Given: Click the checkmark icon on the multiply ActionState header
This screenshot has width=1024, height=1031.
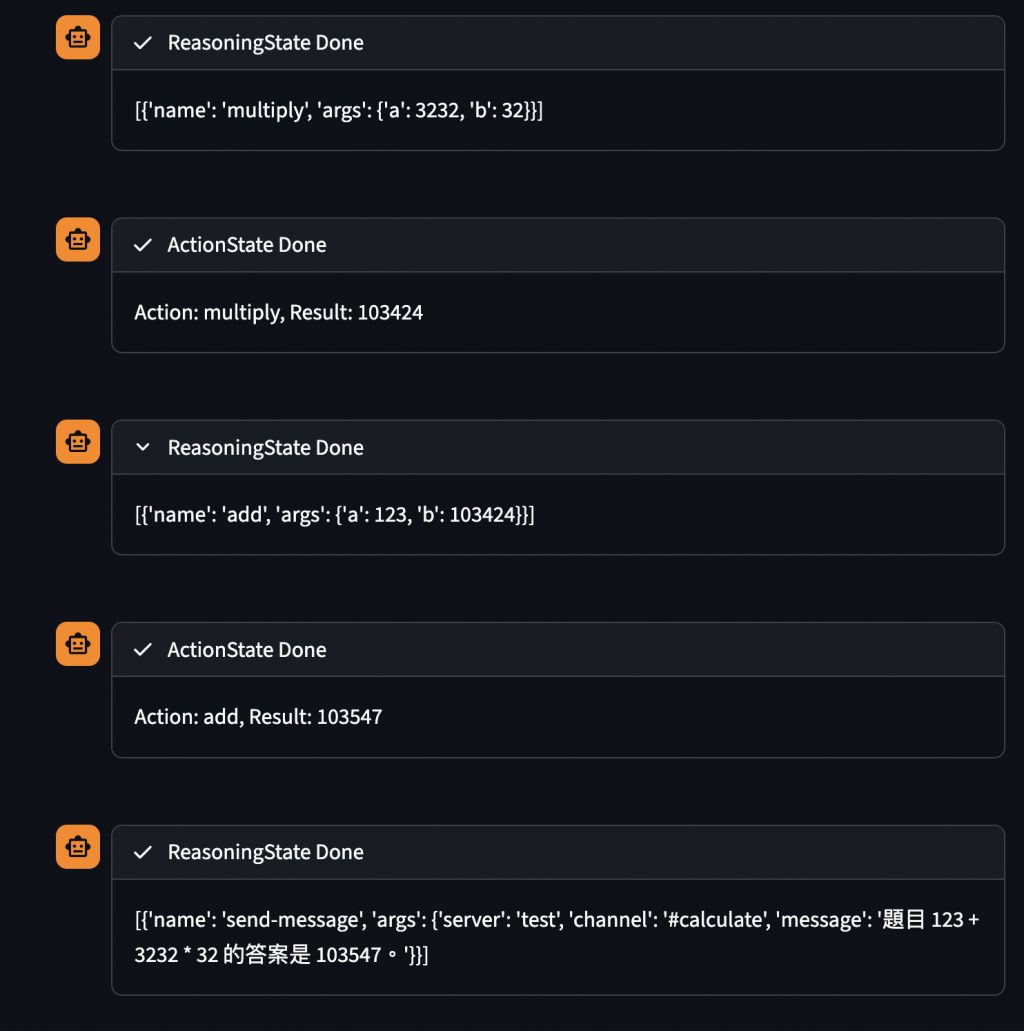Looking at the screenshot, I should 143,245.
